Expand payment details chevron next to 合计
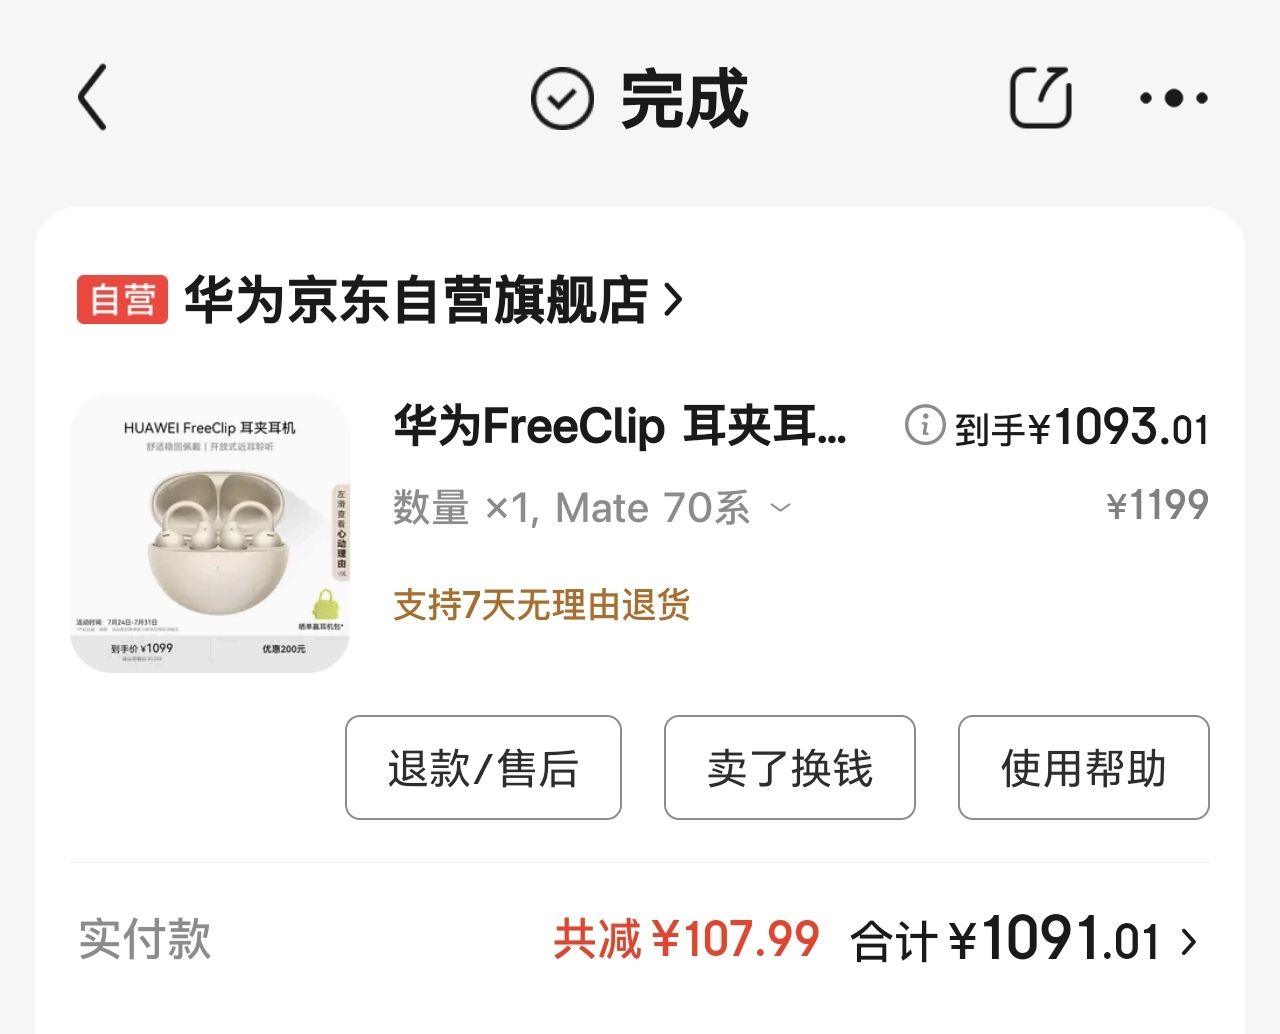 pyautogui.click(x=1189, y=941)
